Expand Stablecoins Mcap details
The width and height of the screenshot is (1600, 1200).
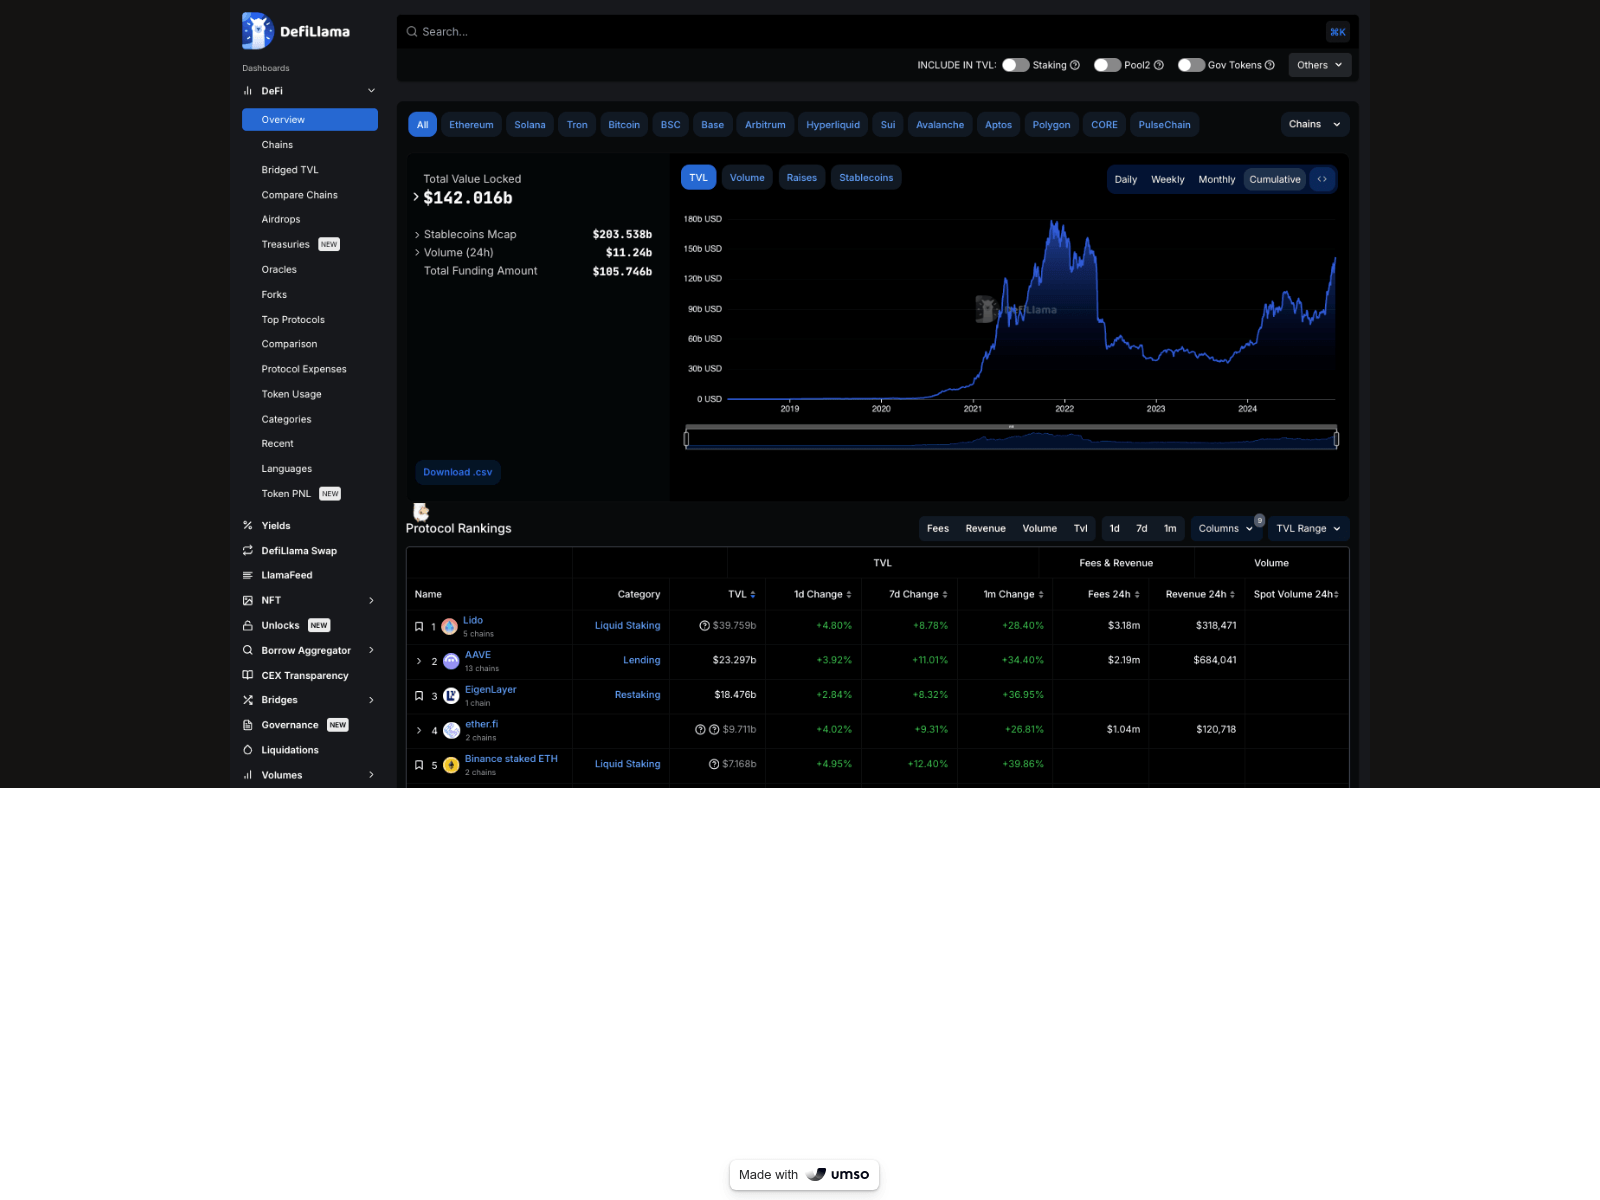click(417, 235)
